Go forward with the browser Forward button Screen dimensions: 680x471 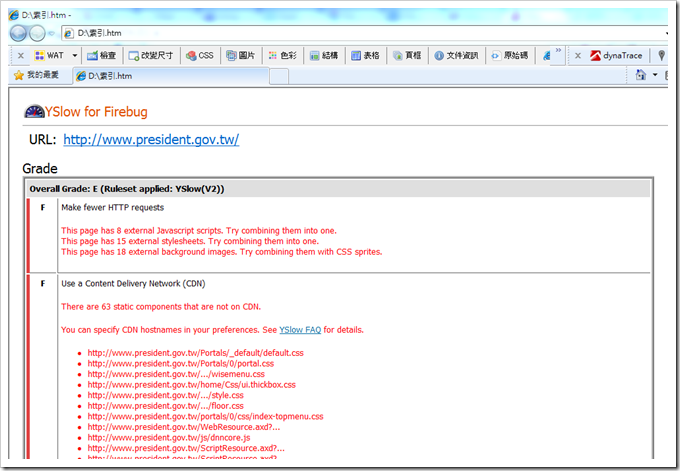click(x=37, y=33)
